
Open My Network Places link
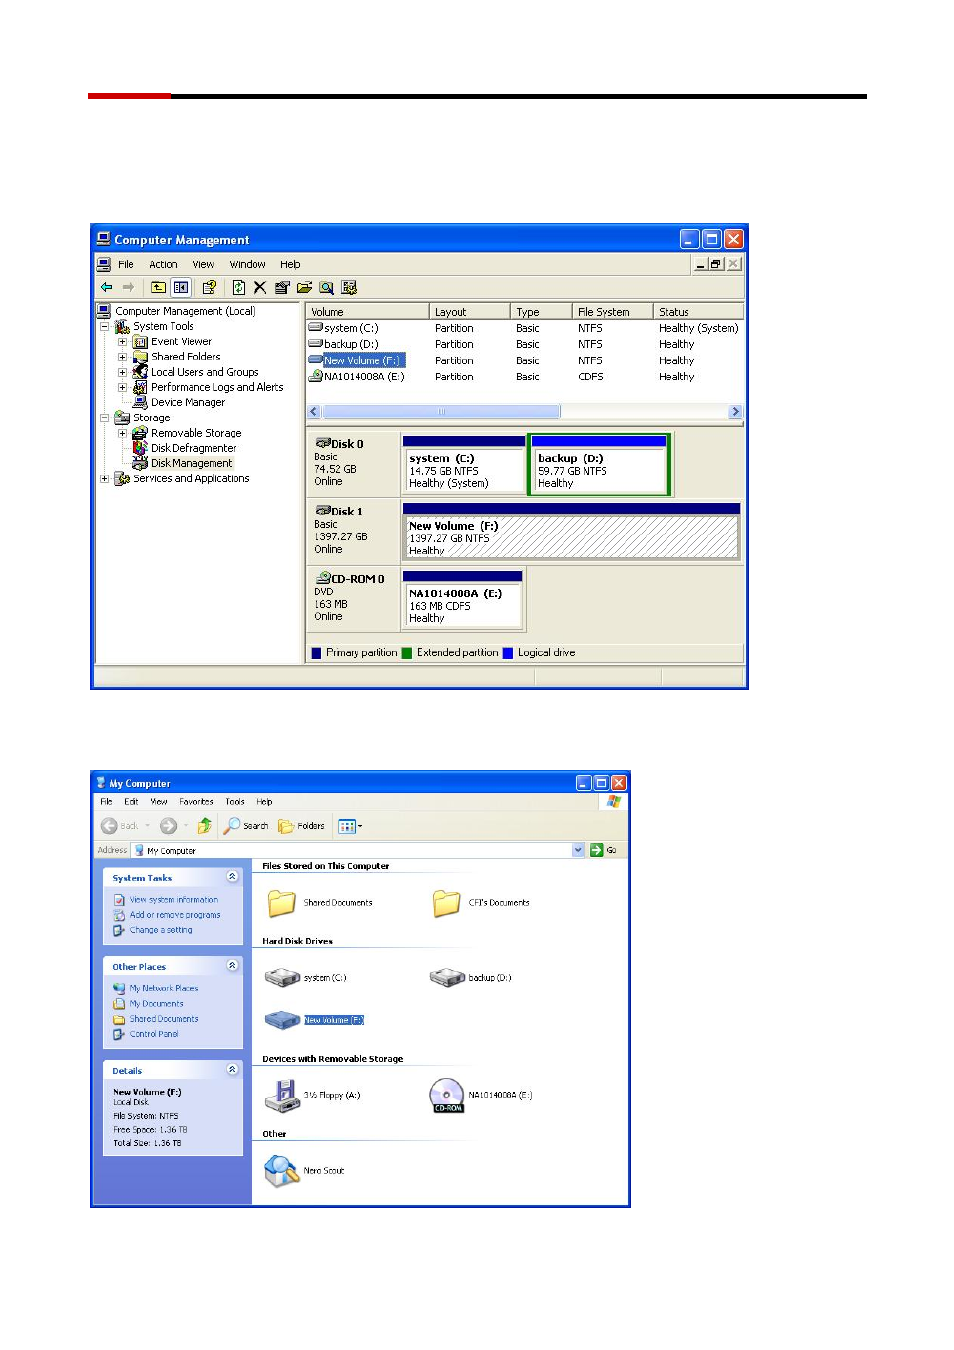click(164, 988)
